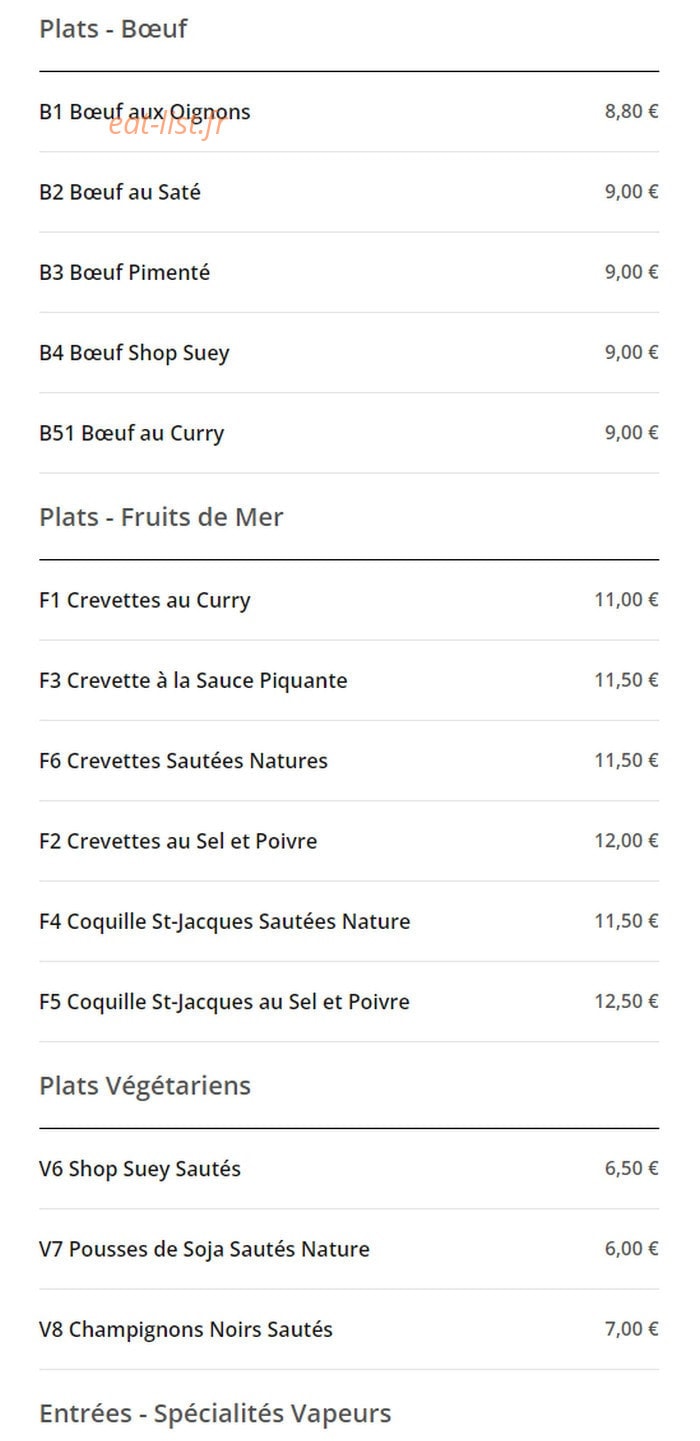Choose V8 Champignons Noirs Sautés
This screenshot has height=1441, width=700.
click(349, 1329)
